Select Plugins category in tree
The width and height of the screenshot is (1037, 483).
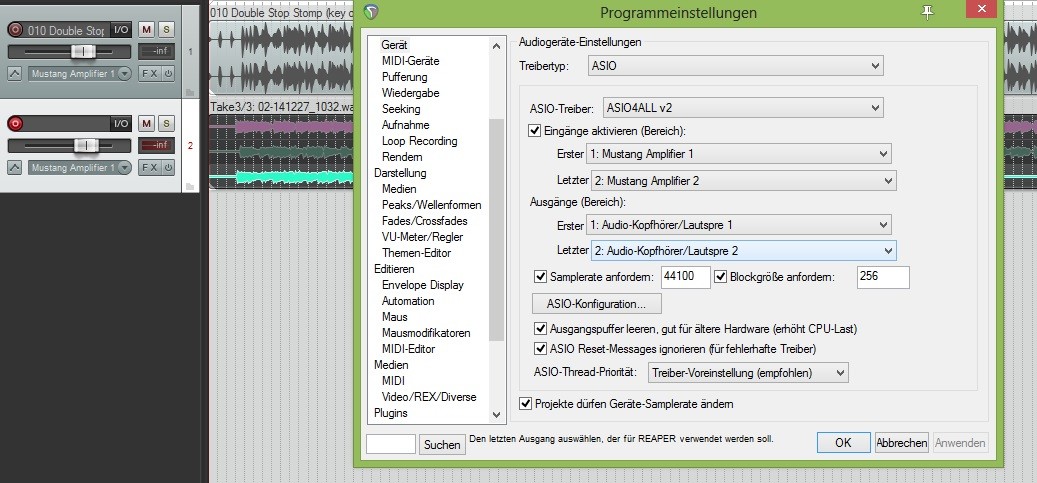(391, 413)
